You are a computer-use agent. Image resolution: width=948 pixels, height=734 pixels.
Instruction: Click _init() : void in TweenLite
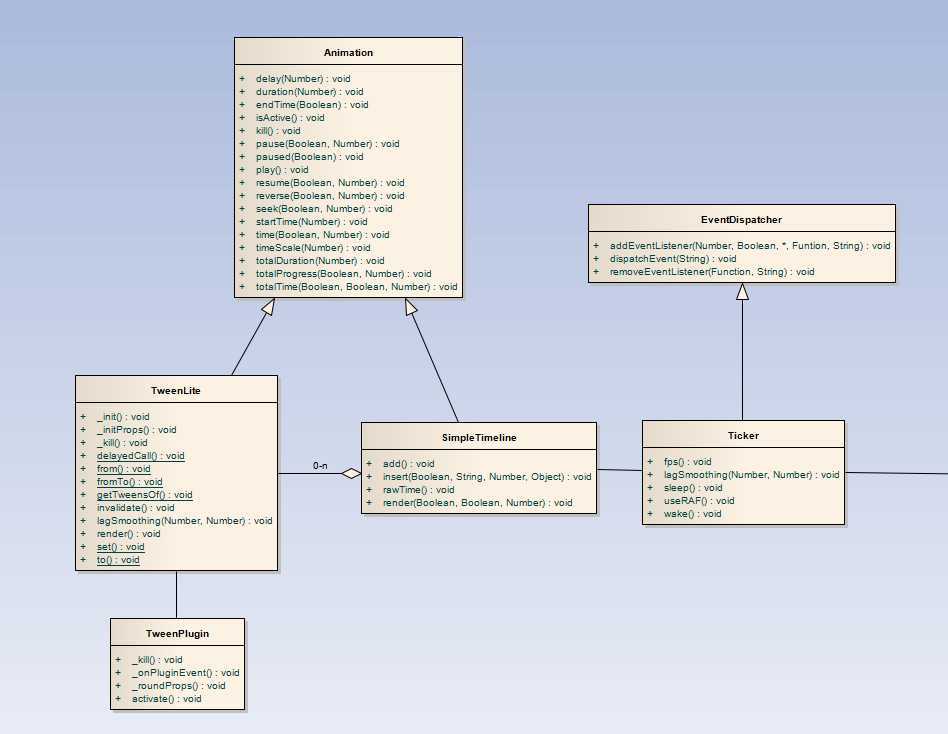coord(123,417)
